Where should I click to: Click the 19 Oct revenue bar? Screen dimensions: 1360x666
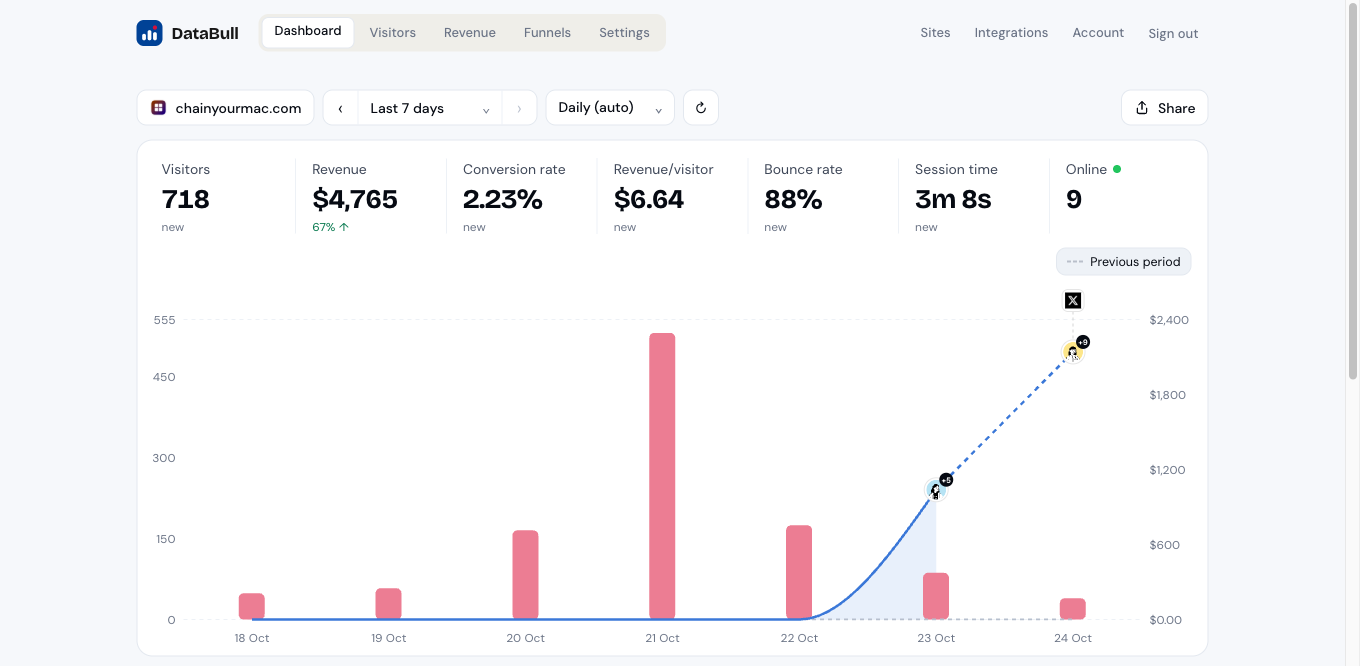(388, 604)
